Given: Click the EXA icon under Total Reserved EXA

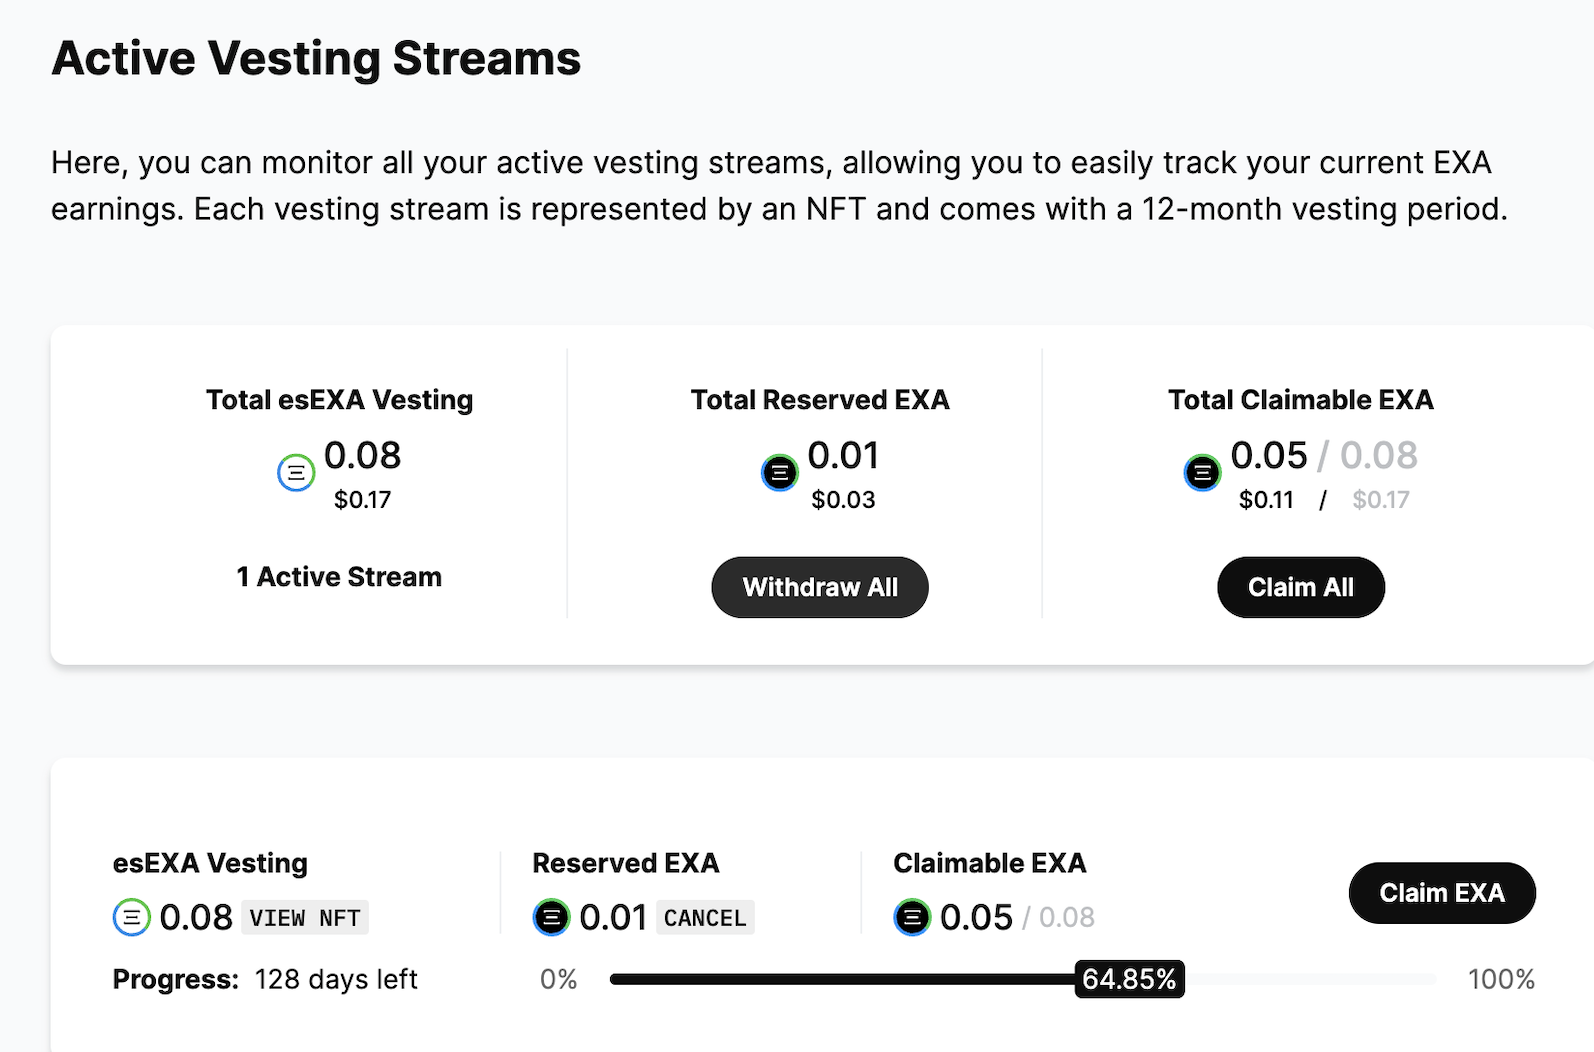Looking at the screenshot, I should (x=780, y=472).
